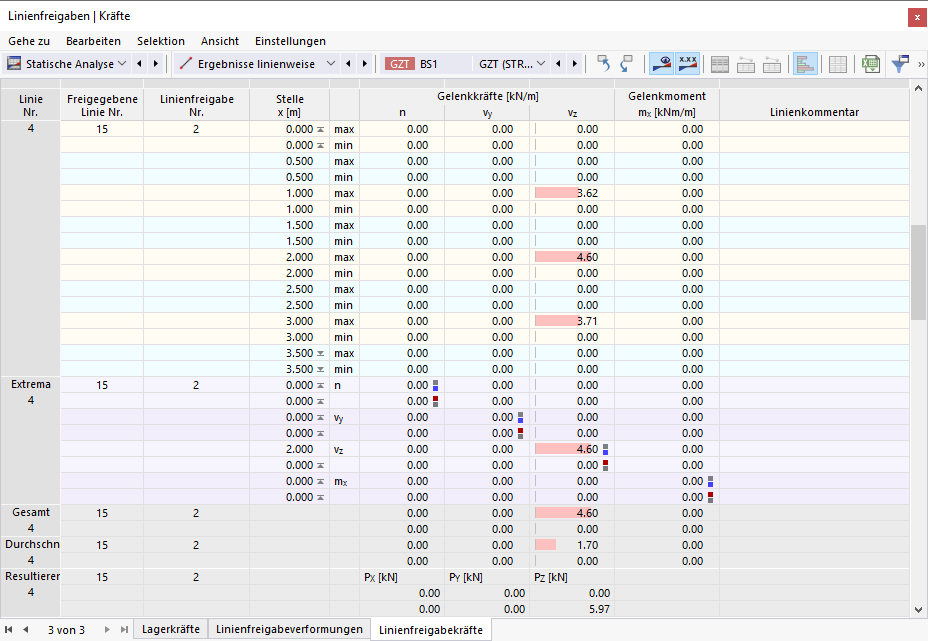The width and height of the screenshot is (928, 641).
Task: Select the highlighted table view icon
Action: point(806,63)
